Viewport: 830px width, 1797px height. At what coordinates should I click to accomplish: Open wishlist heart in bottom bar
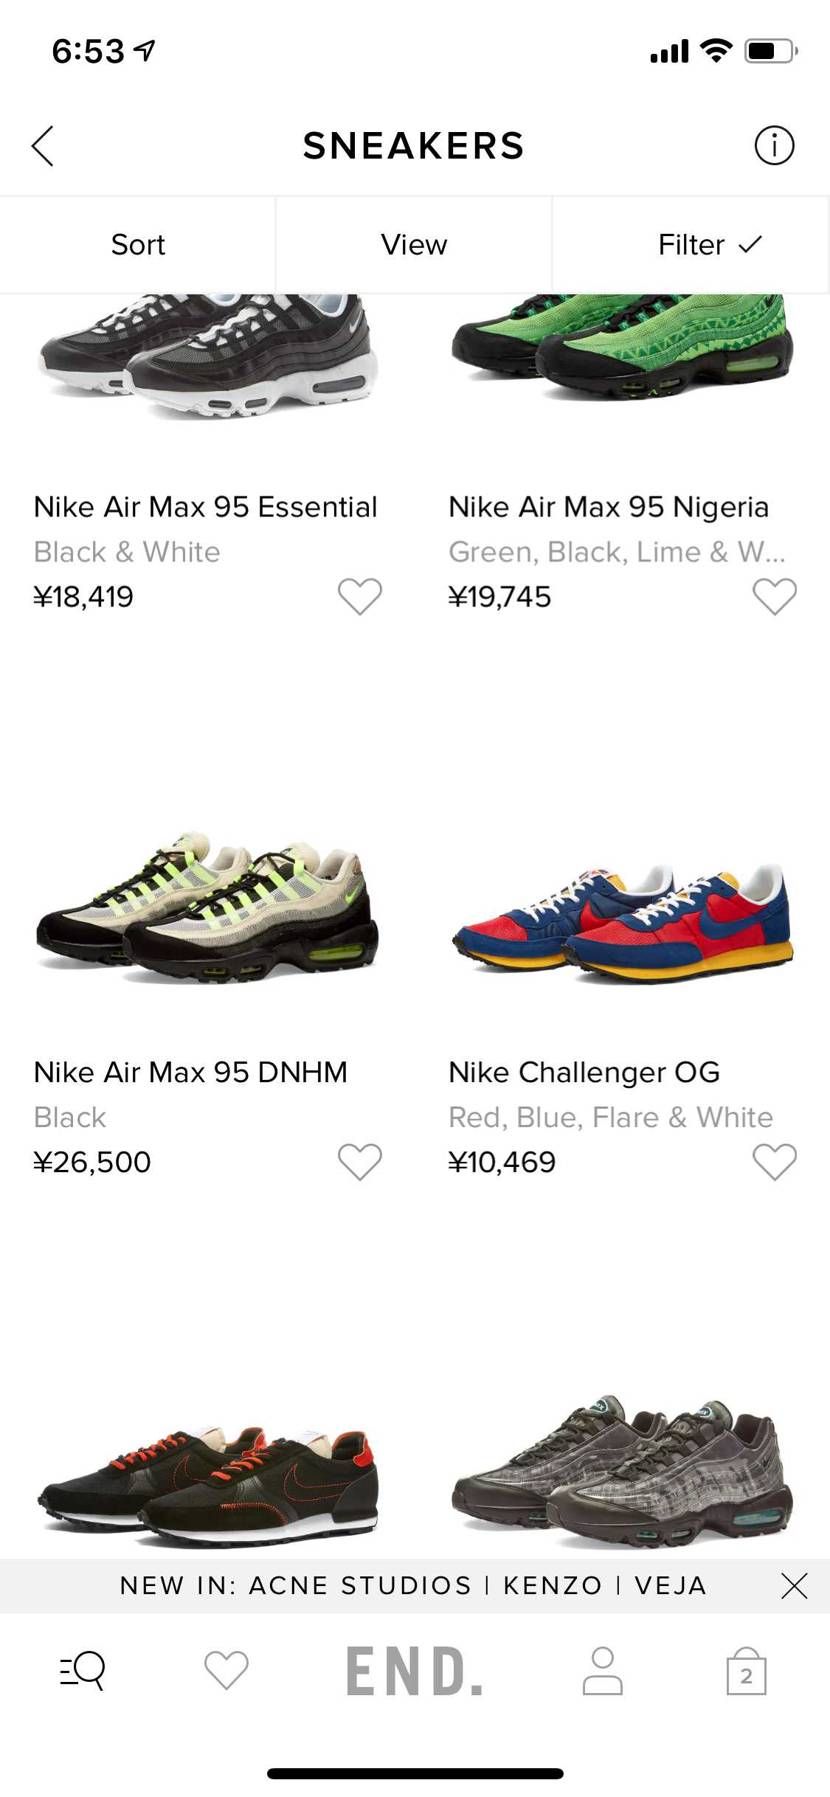pos(226,1670)
